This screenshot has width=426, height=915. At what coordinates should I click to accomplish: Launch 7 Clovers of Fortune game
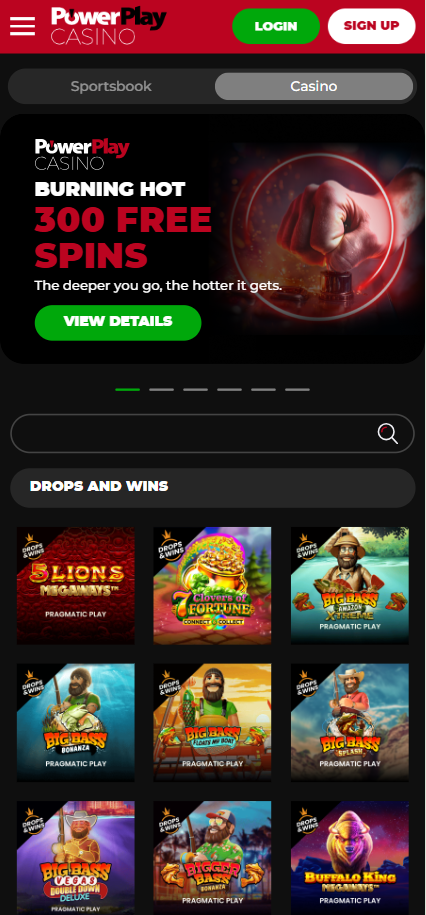212,585
